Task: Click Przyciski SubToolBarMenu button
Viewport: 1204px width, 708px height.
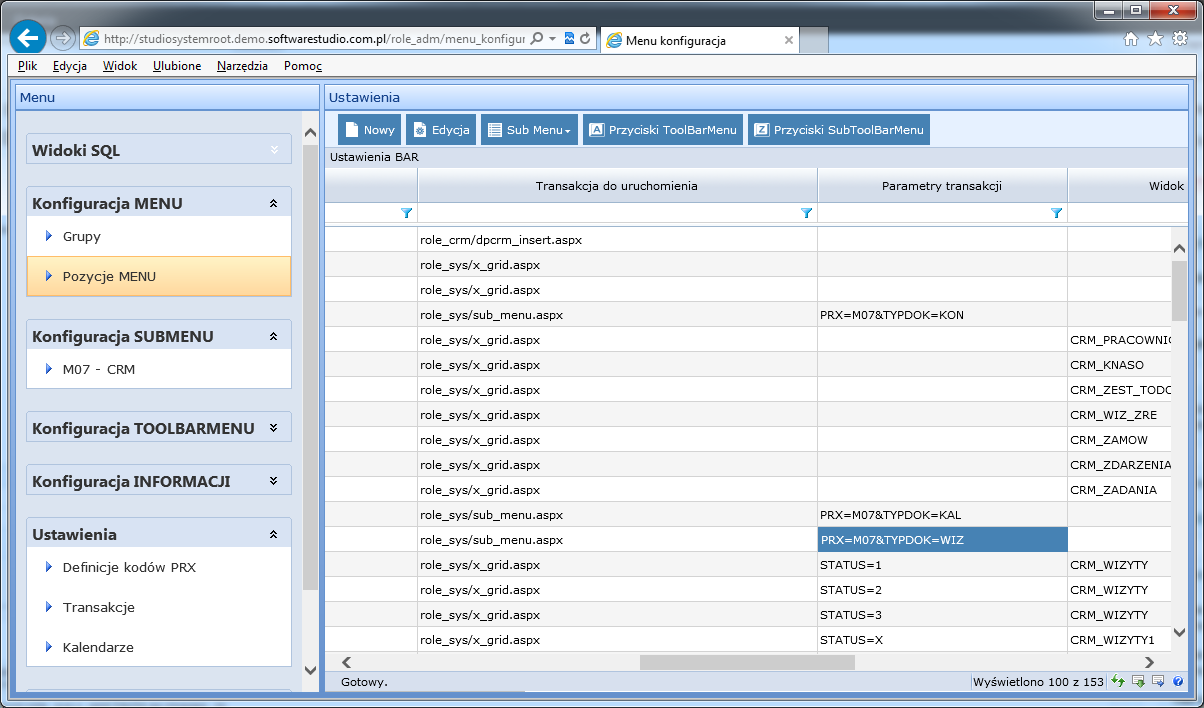Action: 839,130
